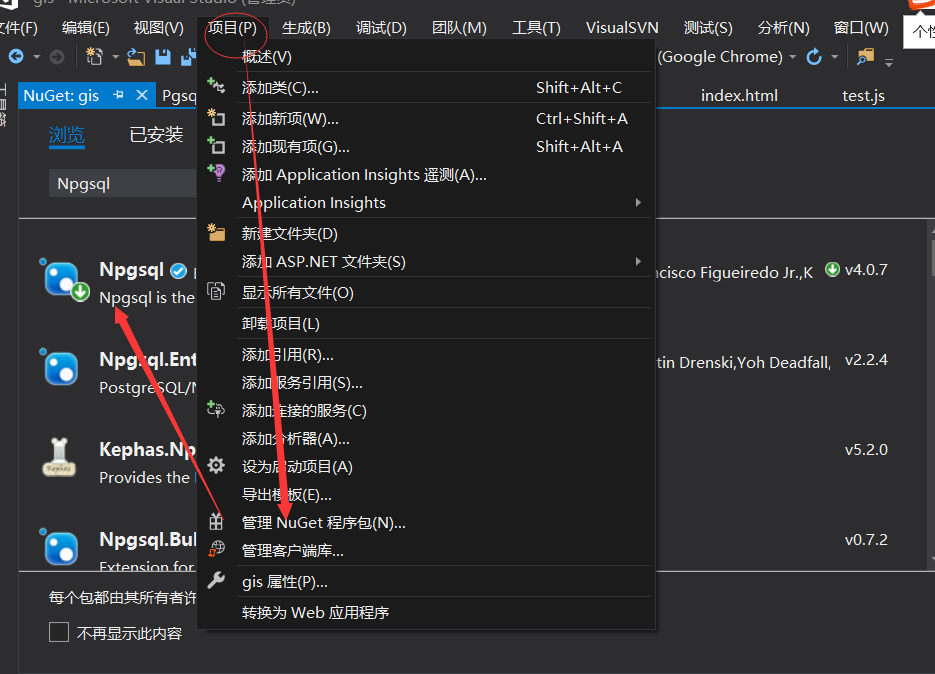Image resolution: width=935 pixels, height=674 pixels.
Task: Click the Set as StartUp Project gear icon
Action: pos(216,465)
